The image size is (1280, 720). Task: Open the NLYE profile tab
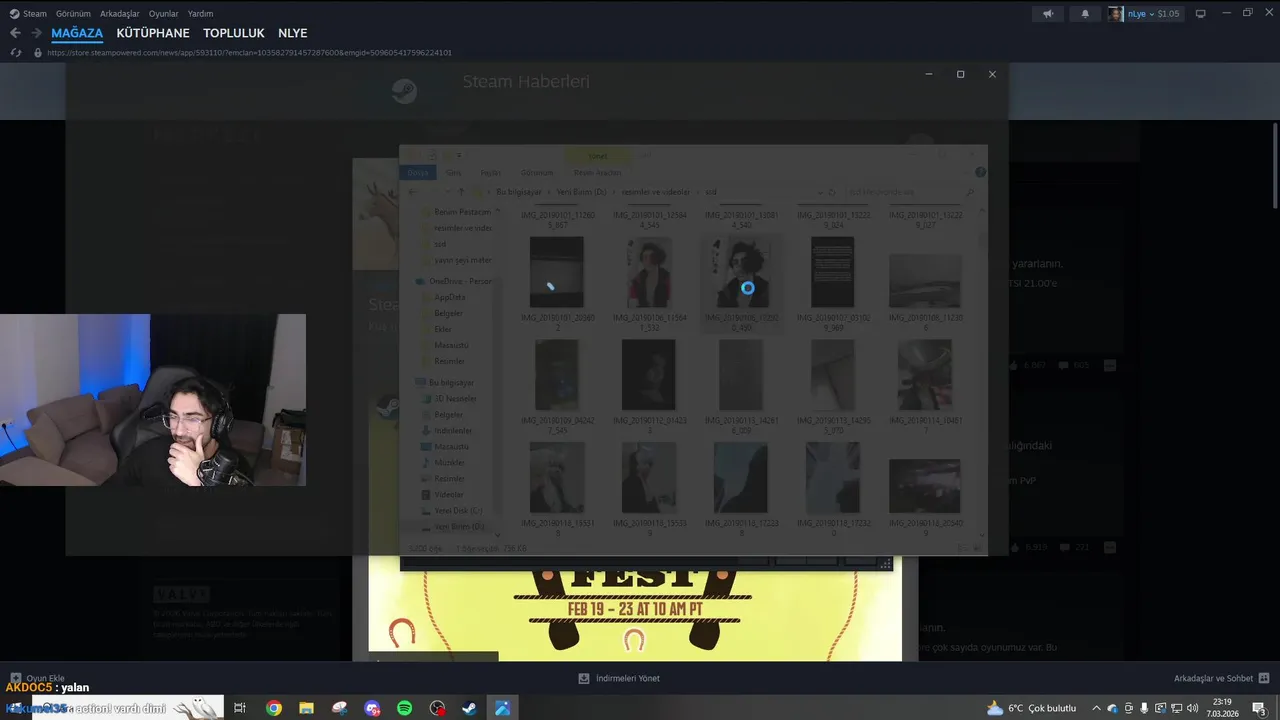pos(293,33)
